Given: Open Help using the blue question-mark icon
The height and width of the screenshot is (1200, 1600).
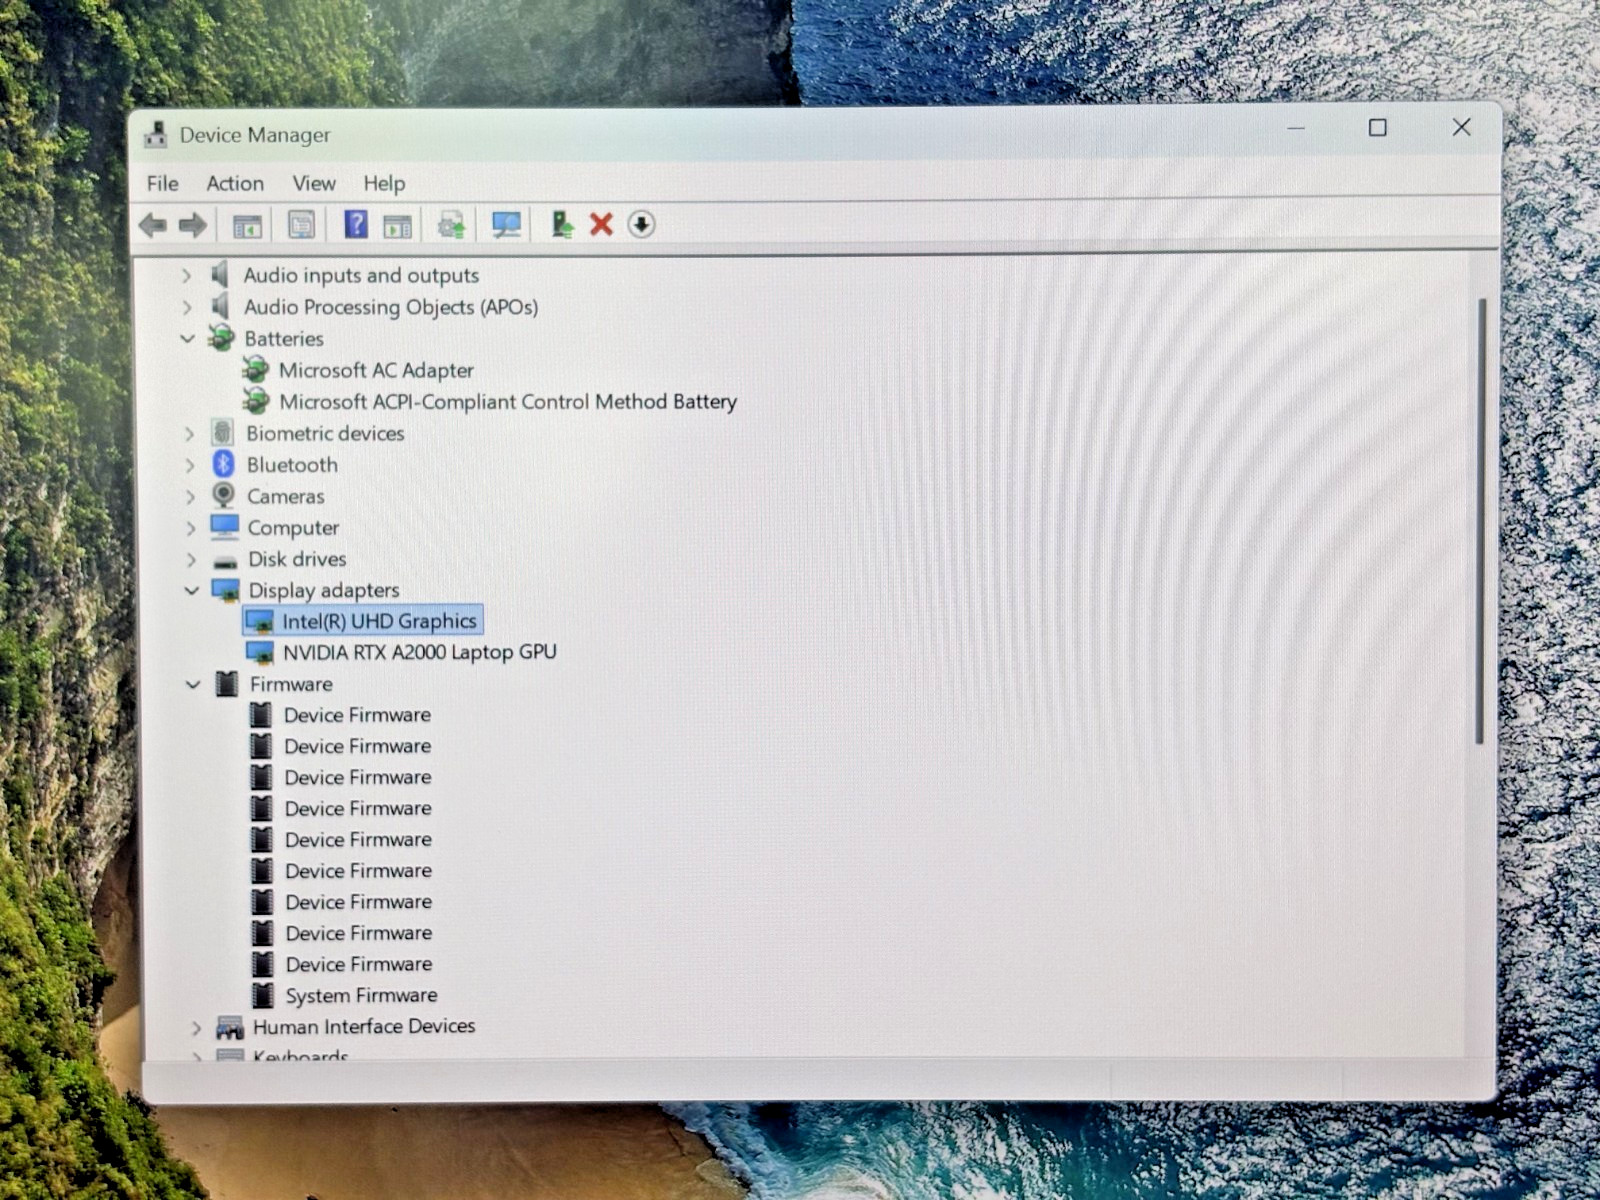Looking at the screenshot, I should coord(355,224).
